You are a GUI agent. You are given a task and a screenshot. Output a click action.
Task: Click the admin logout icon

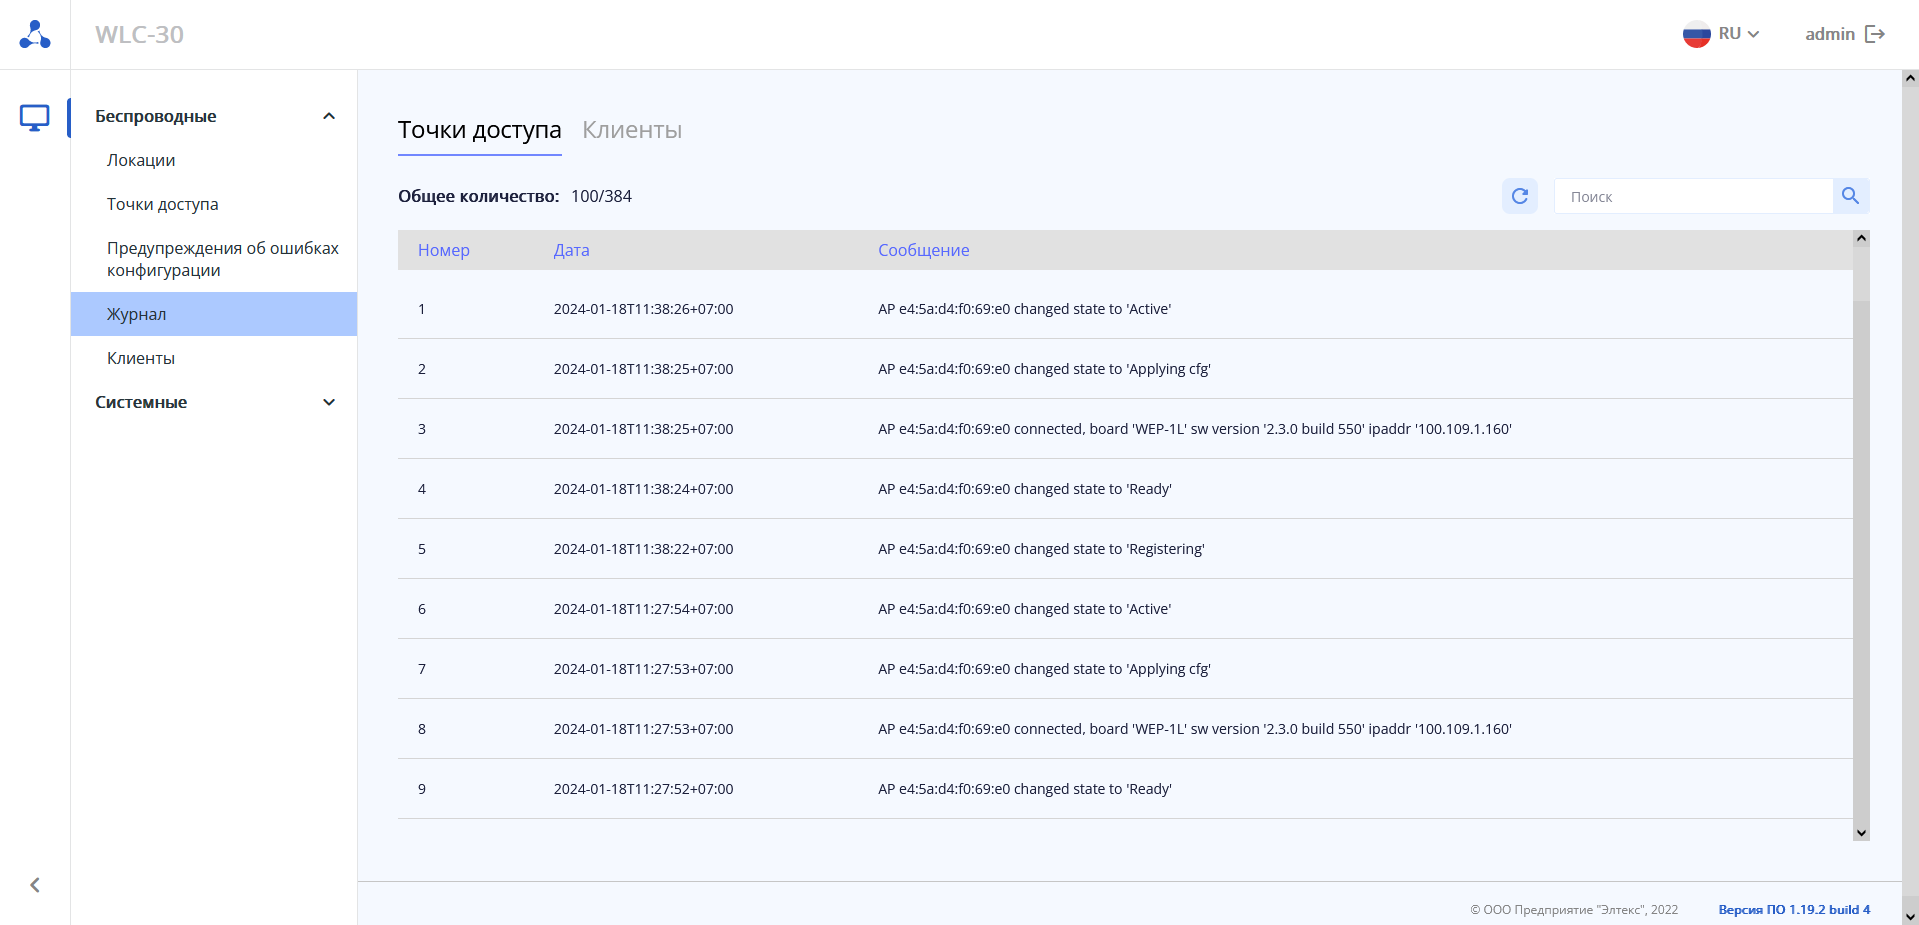coord(1875,34)
